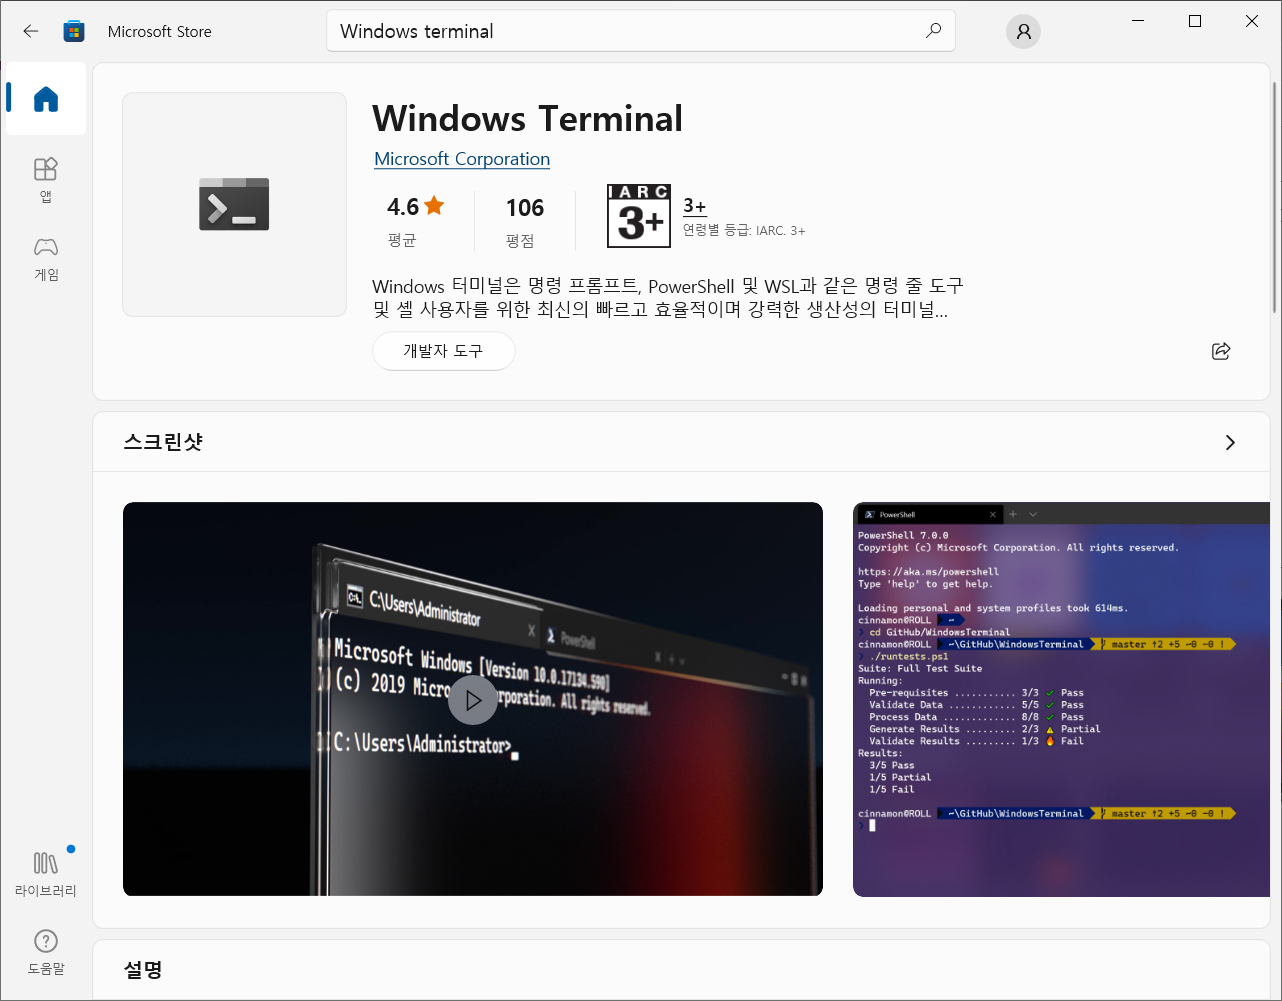The height and width of the screenshot is (1001, 1282).
Task: Go to Home in the sidebar
Action: pos(46,99)
